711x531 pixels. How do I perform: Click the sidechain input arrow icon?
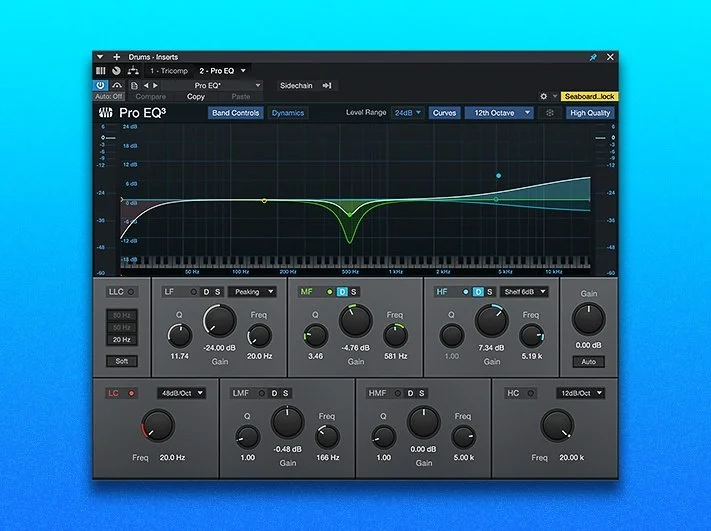(327, 85)
